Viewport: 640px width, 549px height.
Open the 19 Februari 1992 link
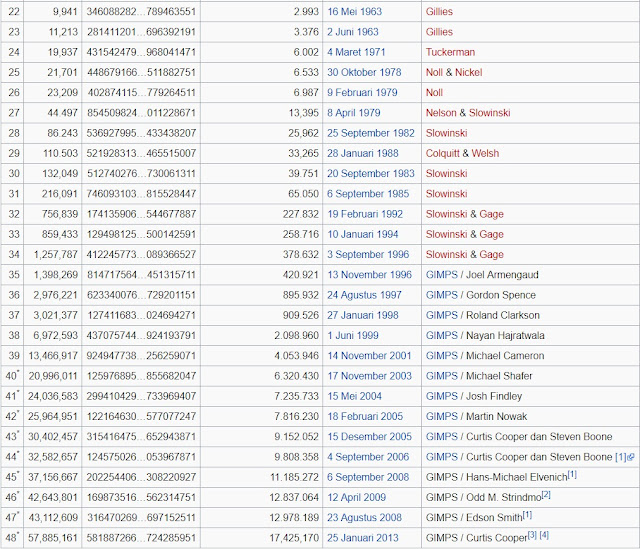click(365, 214)
